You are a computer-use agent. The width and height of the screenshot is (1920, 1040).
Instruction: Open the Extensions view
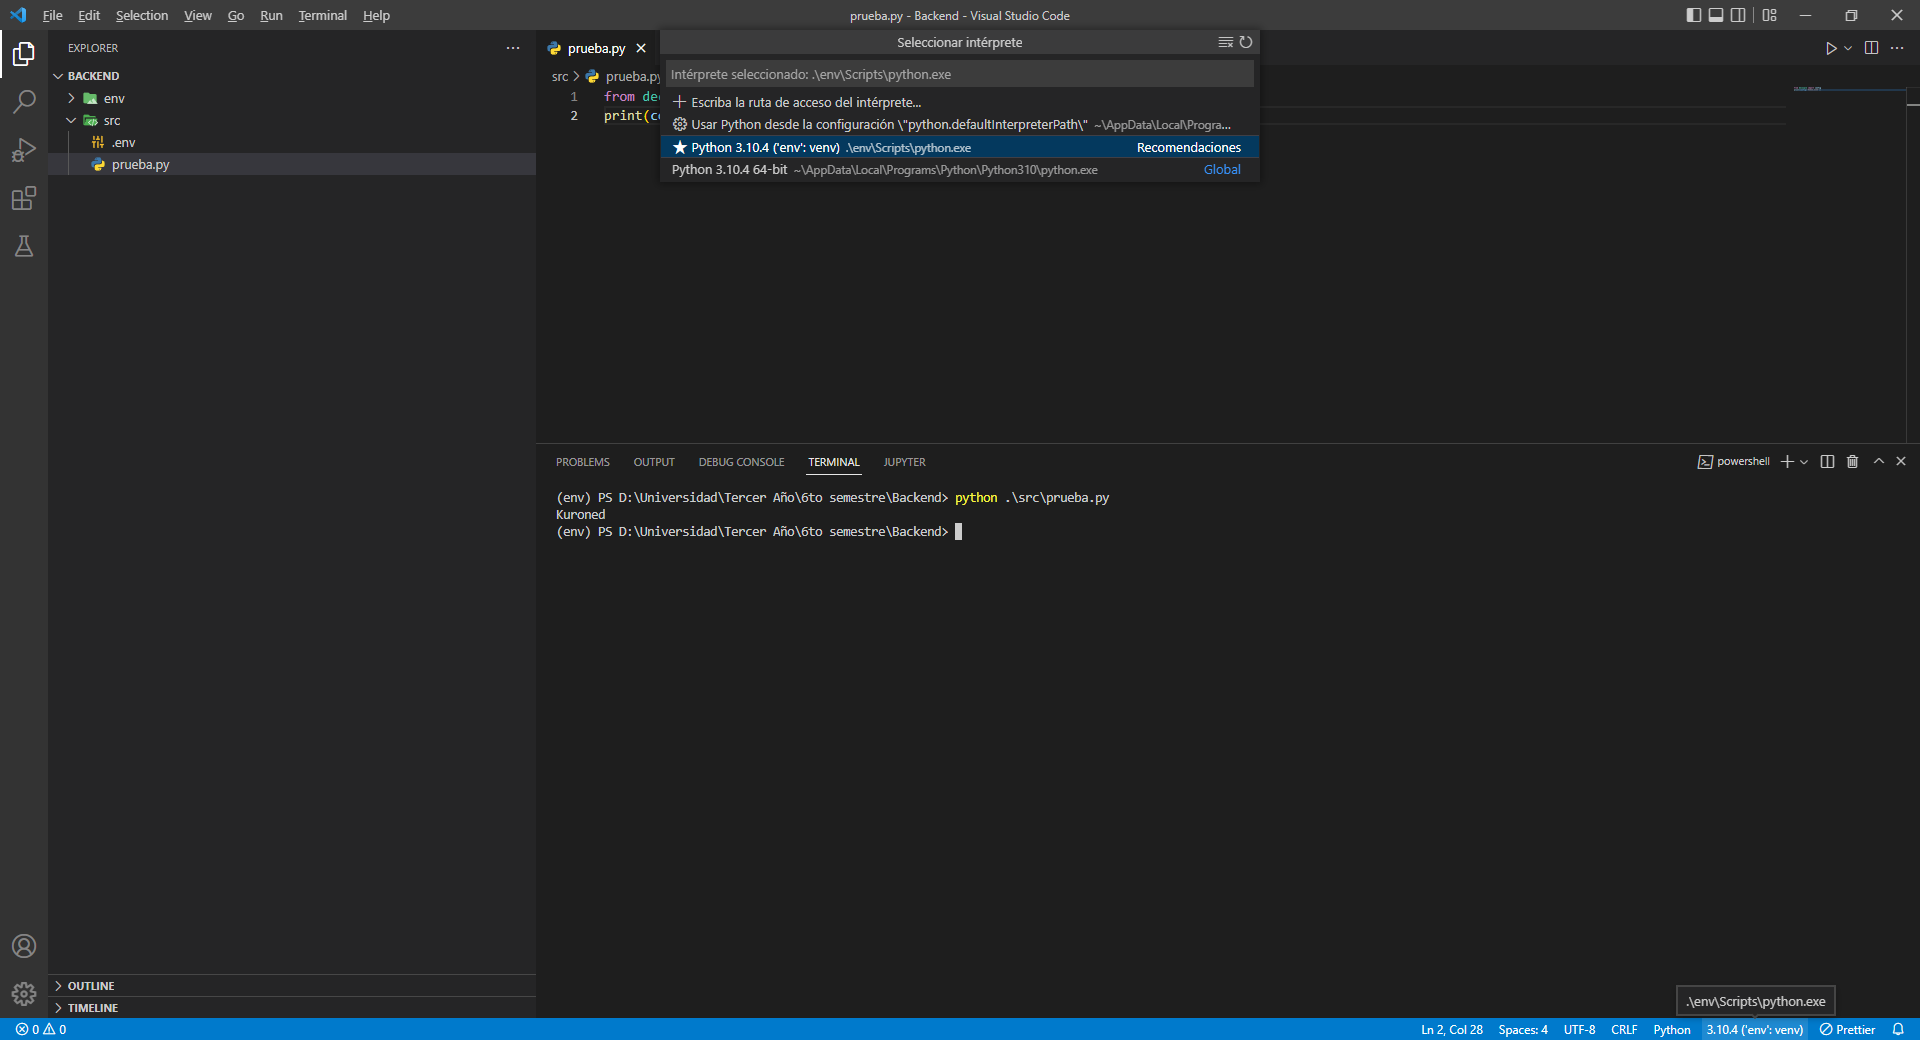[x=24, y=198]
